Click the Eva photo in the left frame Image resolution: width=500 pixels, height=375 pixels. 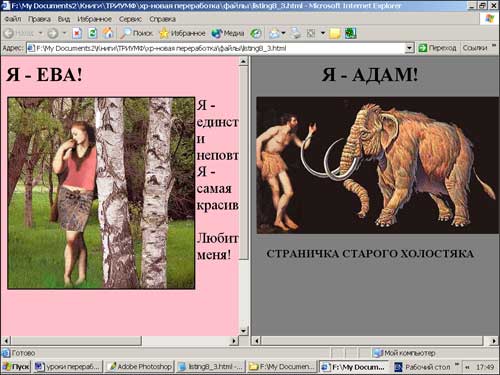coord(101,193)
